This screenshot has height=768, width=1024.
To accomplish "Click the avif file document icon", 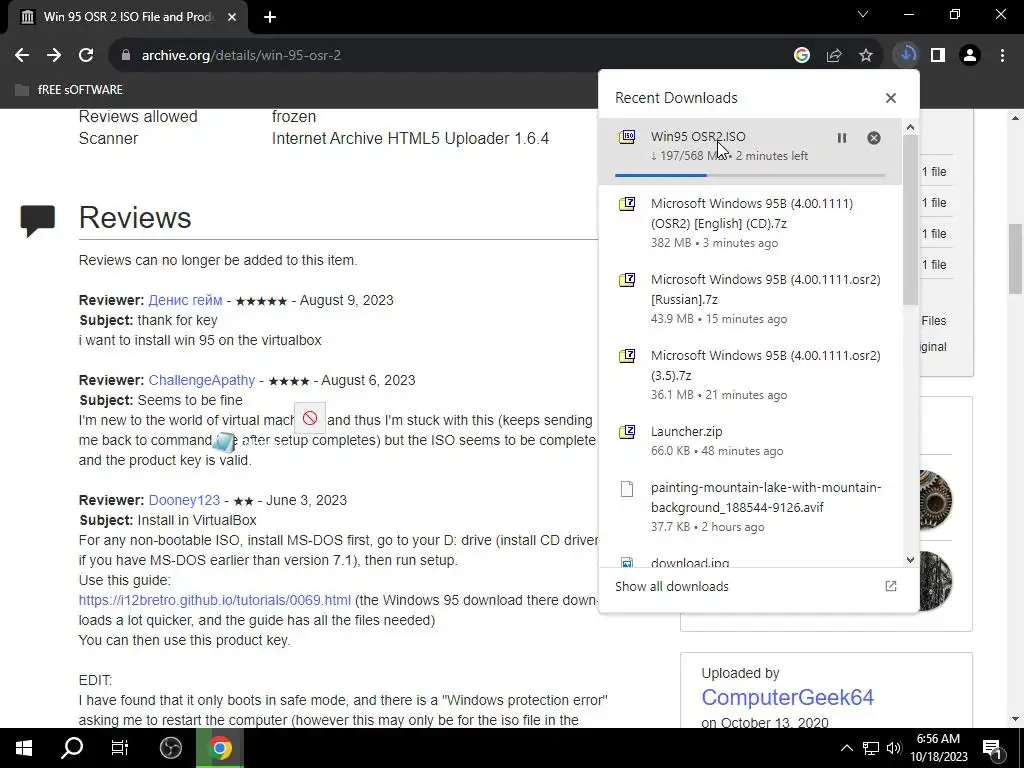I will tap(627, 488).
